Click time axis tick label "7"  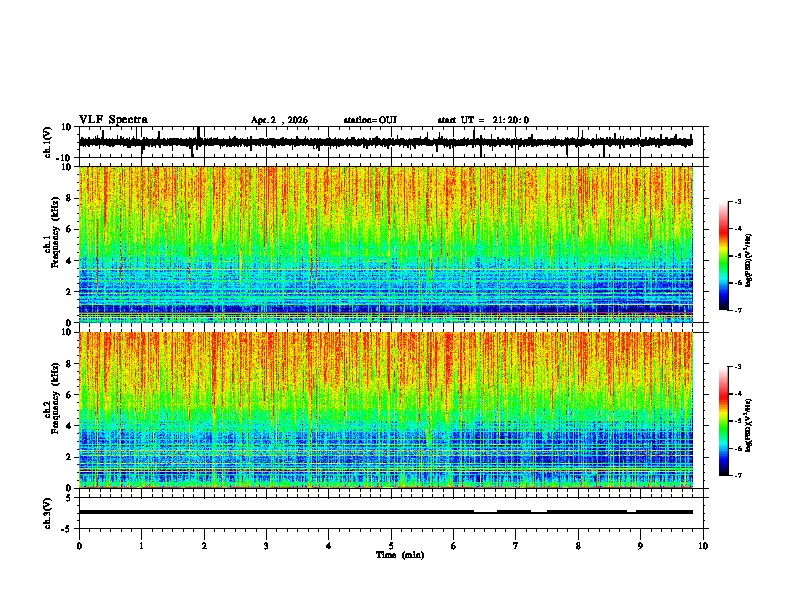516,546
